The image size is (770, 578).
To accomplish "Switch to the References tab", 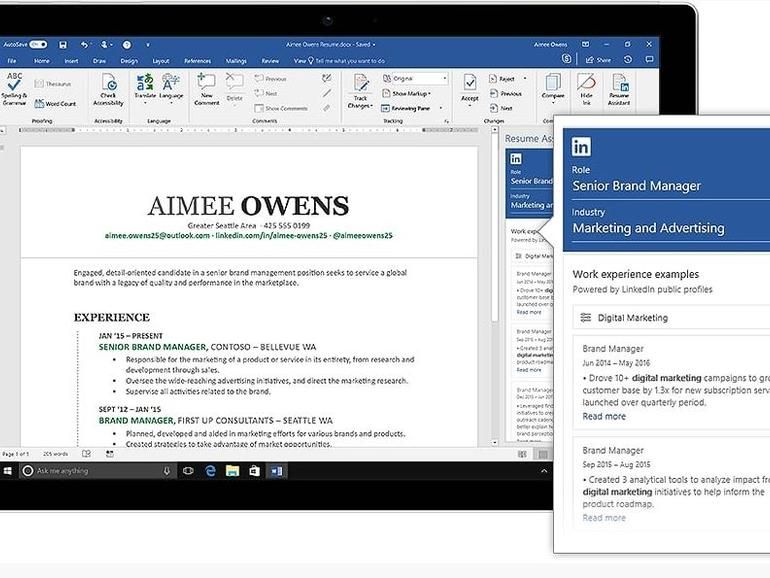I will 197,61.
